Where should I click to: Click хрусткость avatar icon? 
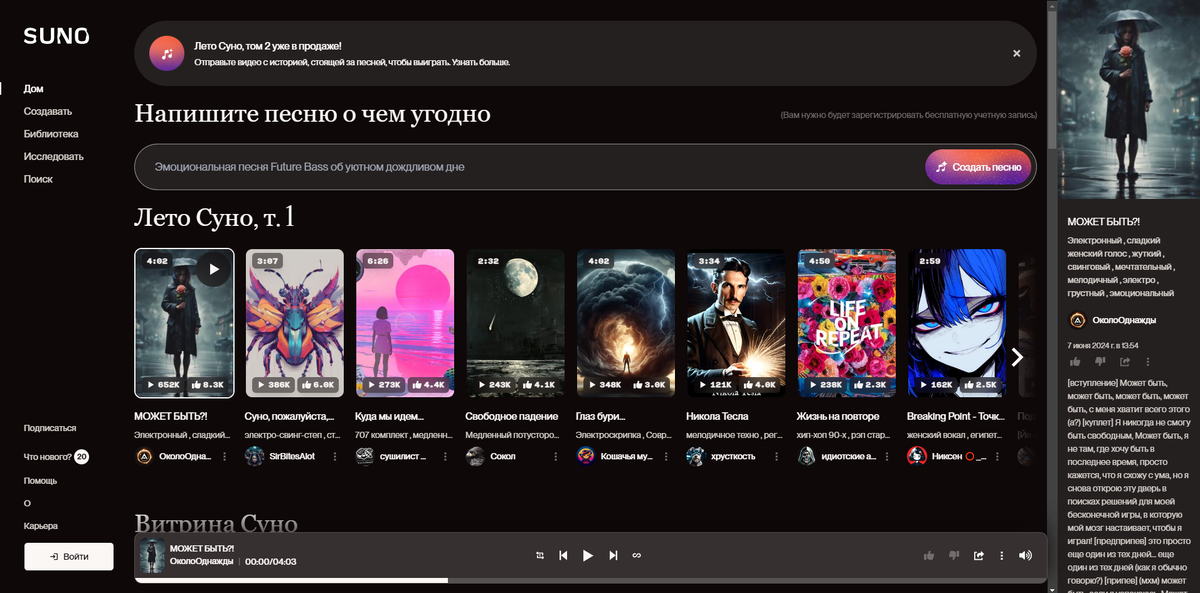[x=696, y=456]
